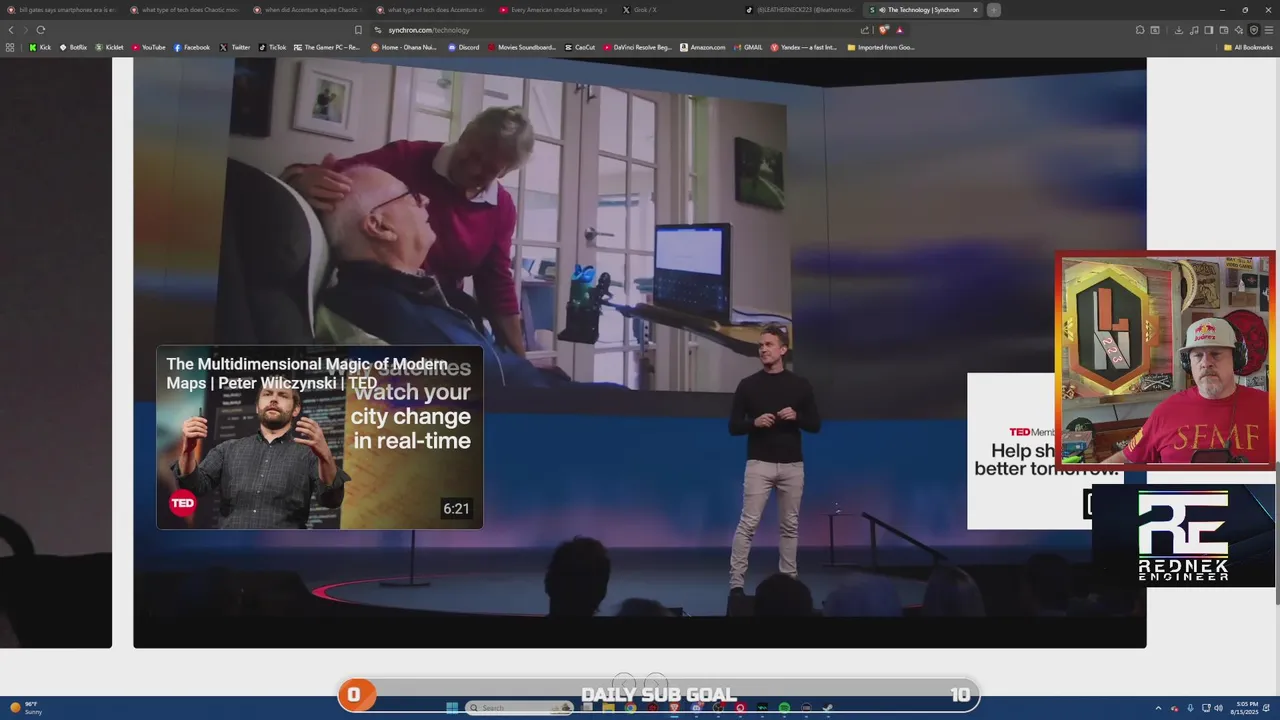This screenshot has height=720, width=1280.
Task: Open the weather widget showing Sunny
Action: tap(26, 708)
